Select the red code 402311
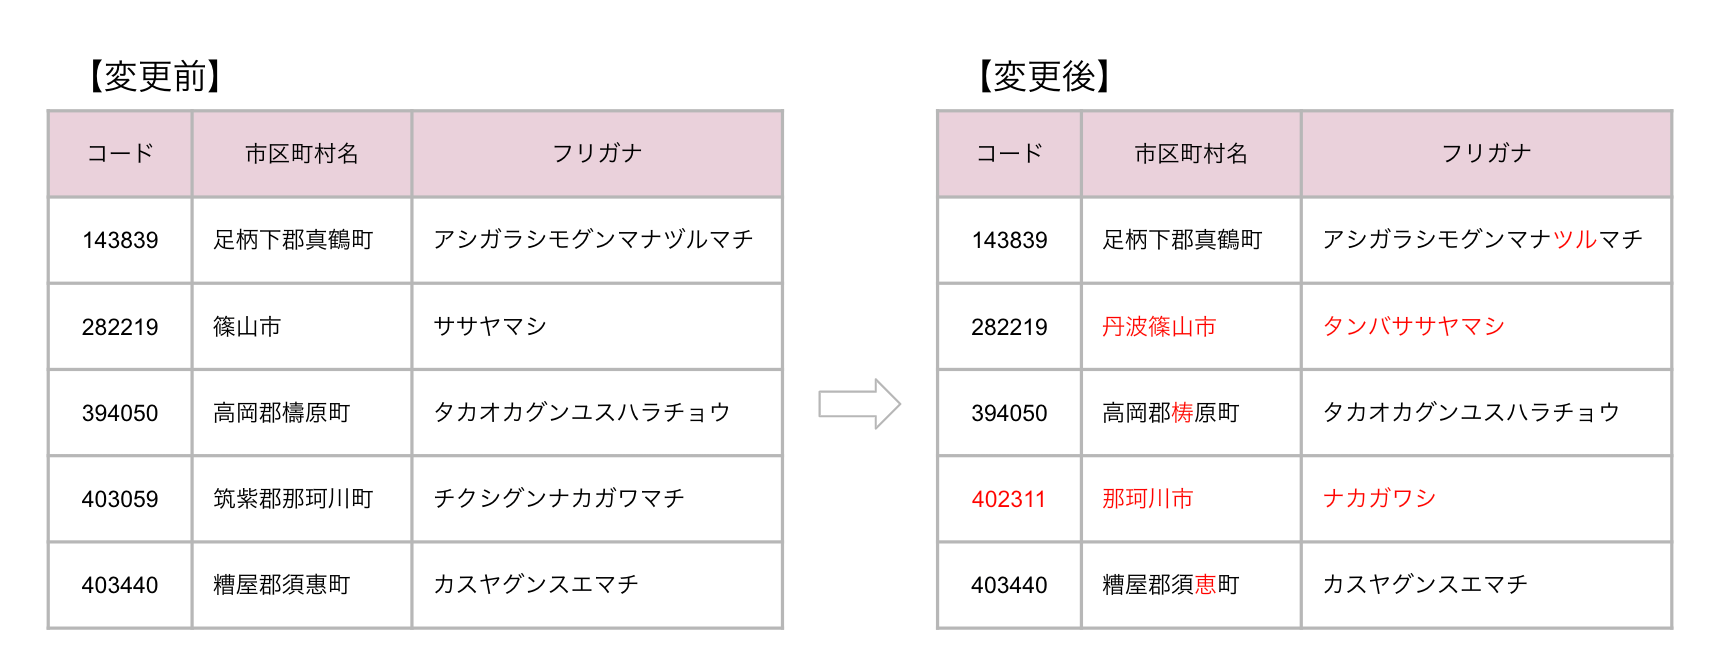The image size is (1724, 664). point(1008,499)
